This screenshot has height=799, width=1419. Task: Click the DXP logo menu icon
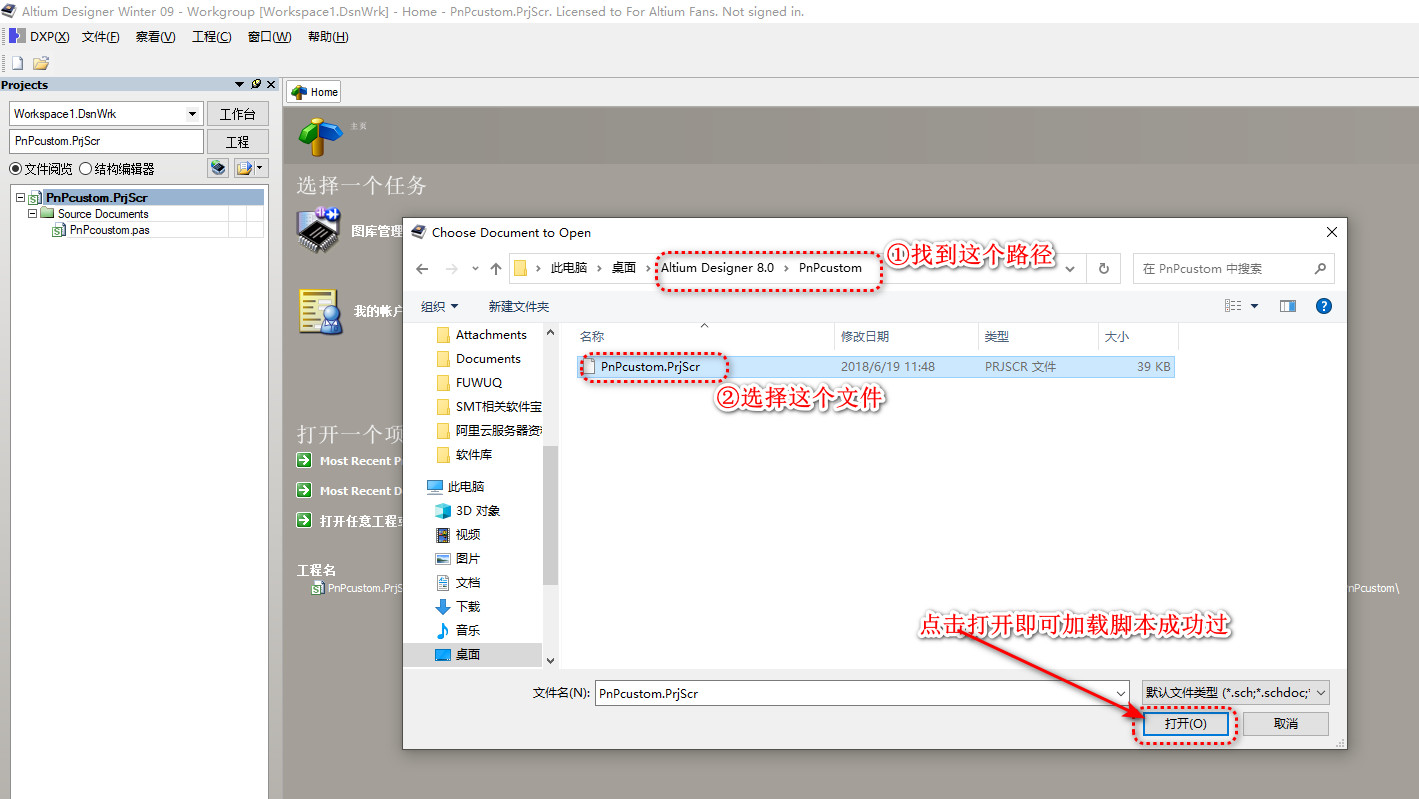(17, 37)
